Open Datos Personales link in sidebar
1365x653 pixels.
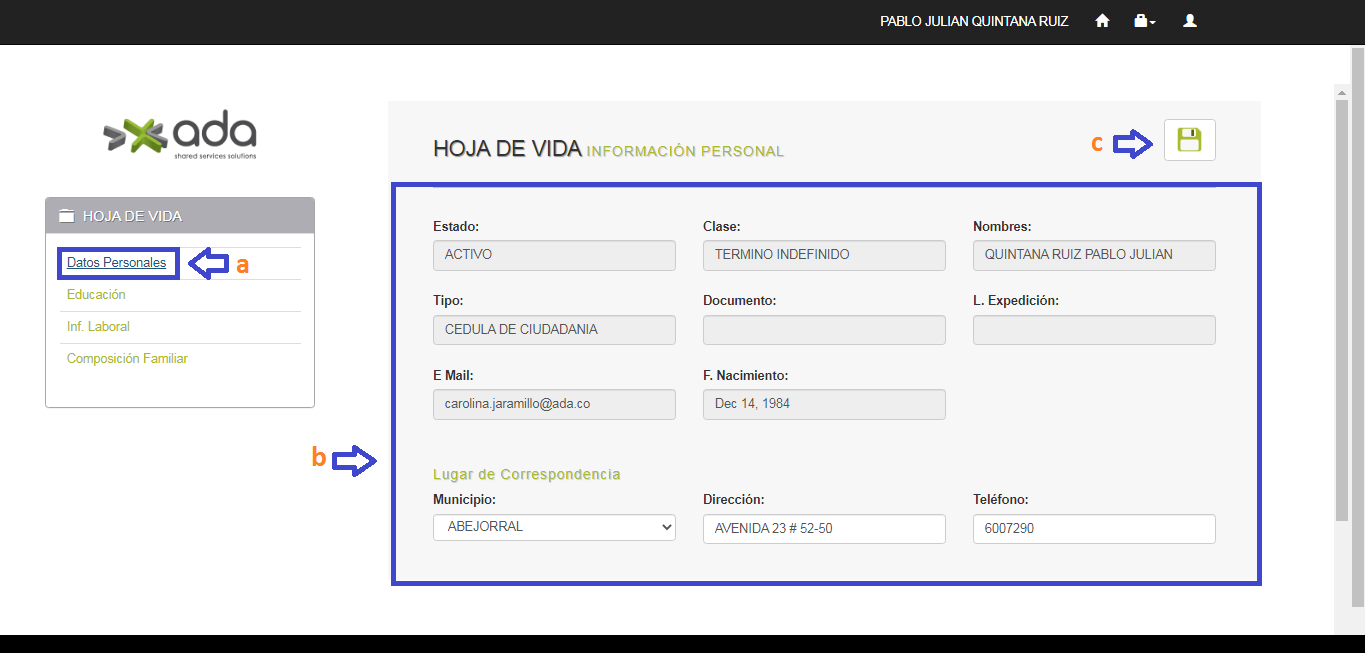click(x=116, y=263)
